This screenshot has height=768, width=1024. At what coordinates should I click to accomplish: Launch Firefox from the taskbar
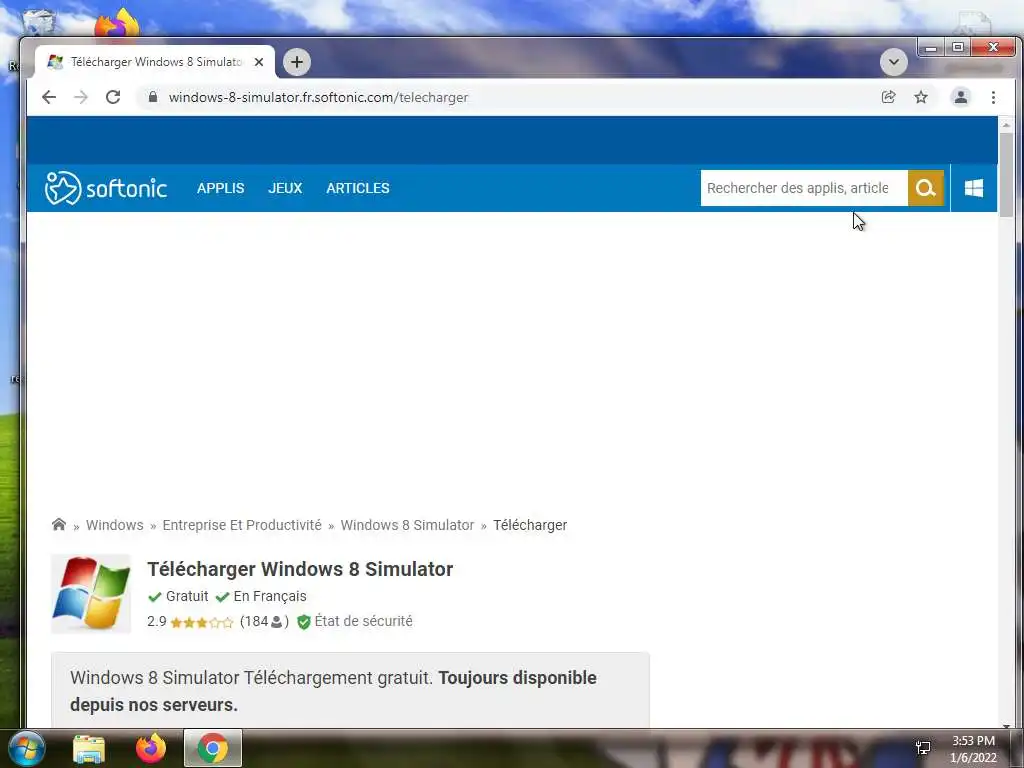tap(151, 748)
